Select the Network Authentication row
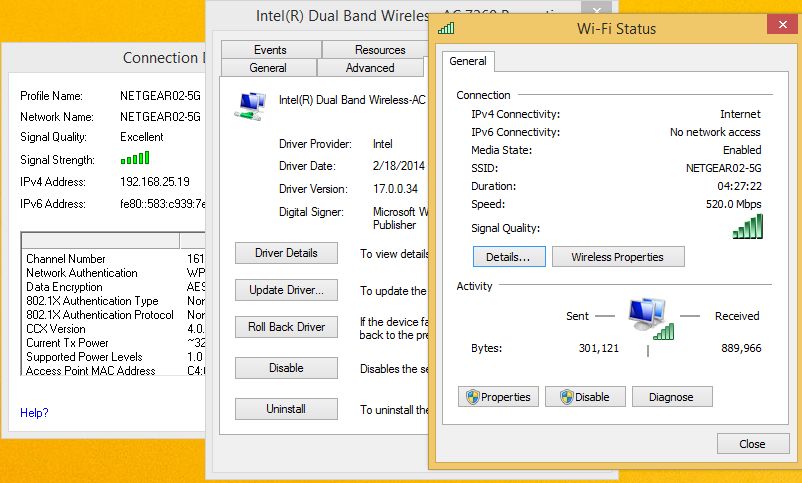This screenshot has width=802, height=483. (113, 273)
